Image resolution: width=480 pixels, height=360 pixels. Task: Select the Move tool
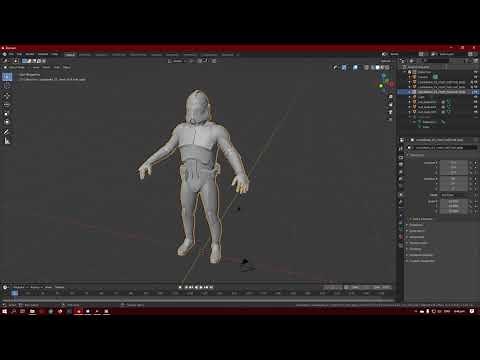[x=7, y=96]
